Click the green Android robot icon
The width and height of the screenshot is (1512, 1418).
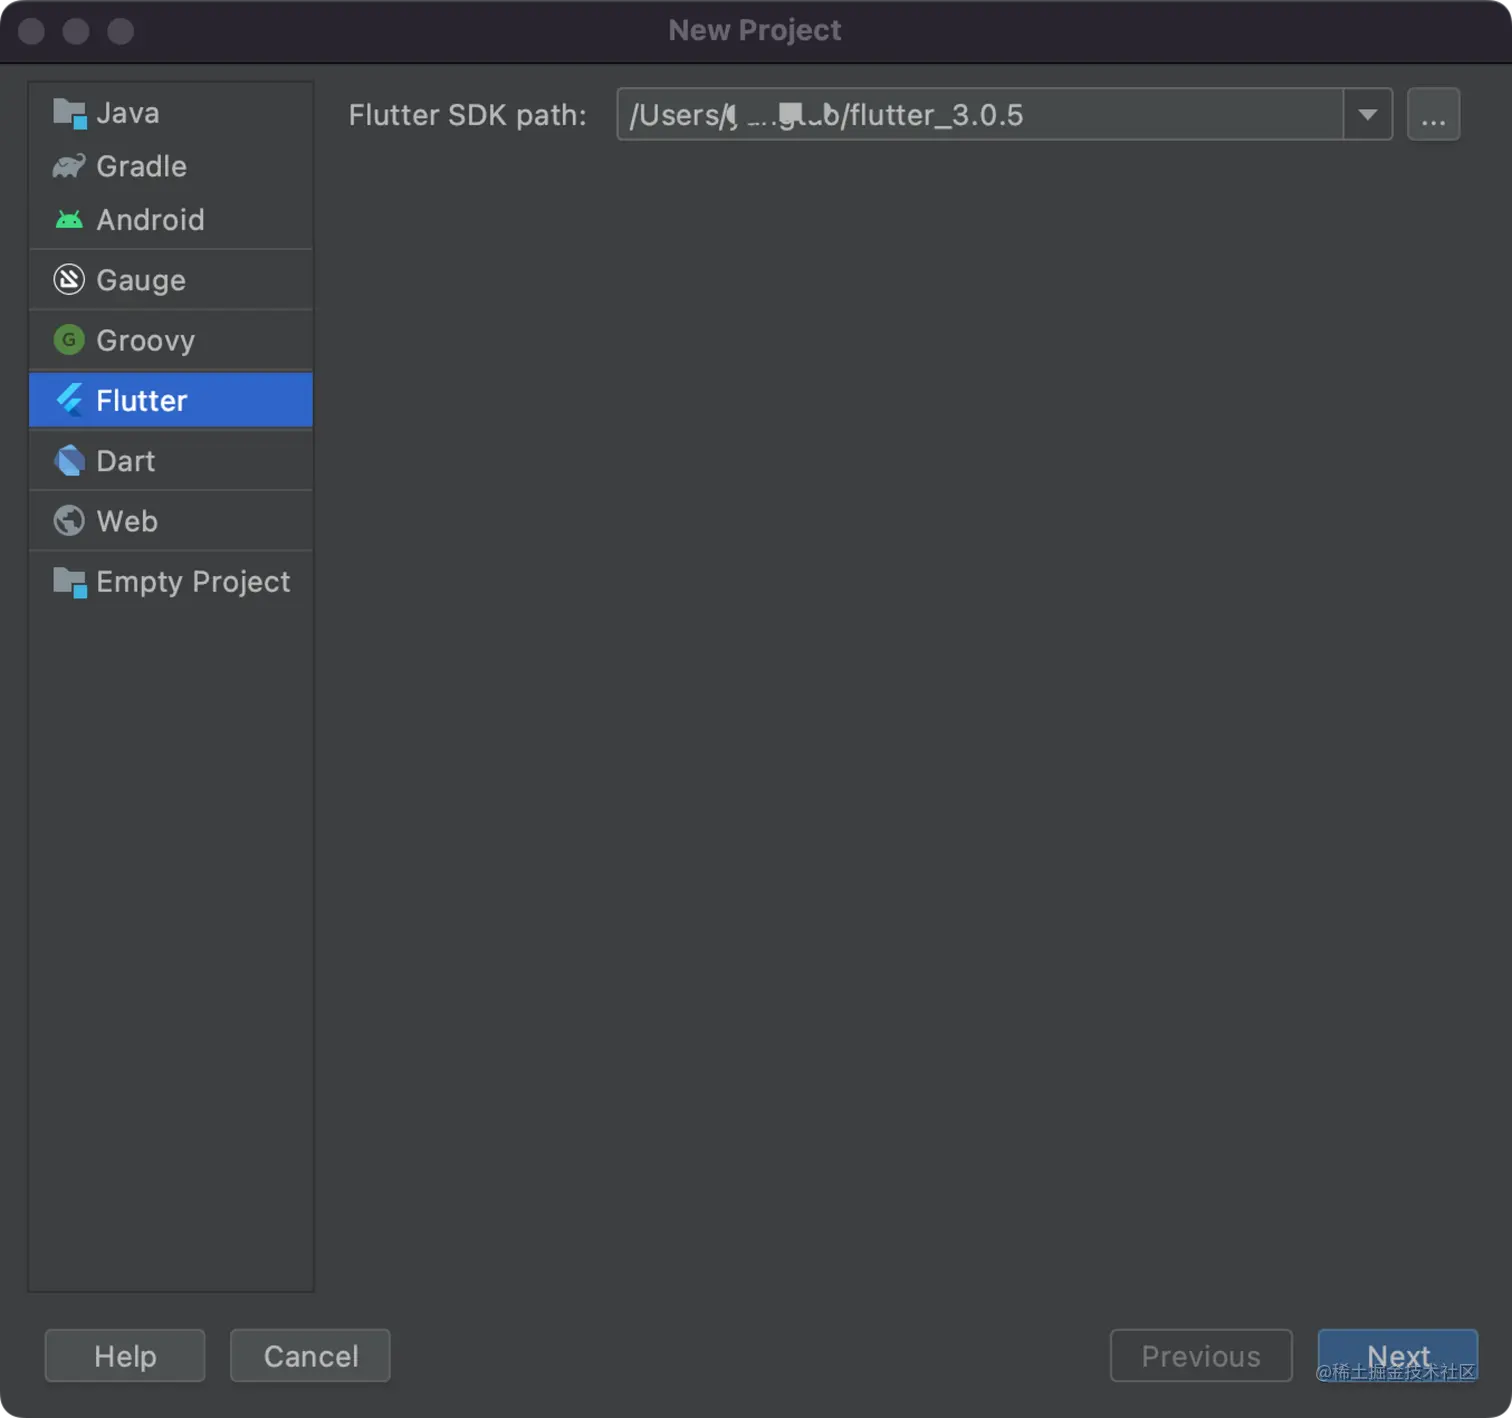(69, 220)
